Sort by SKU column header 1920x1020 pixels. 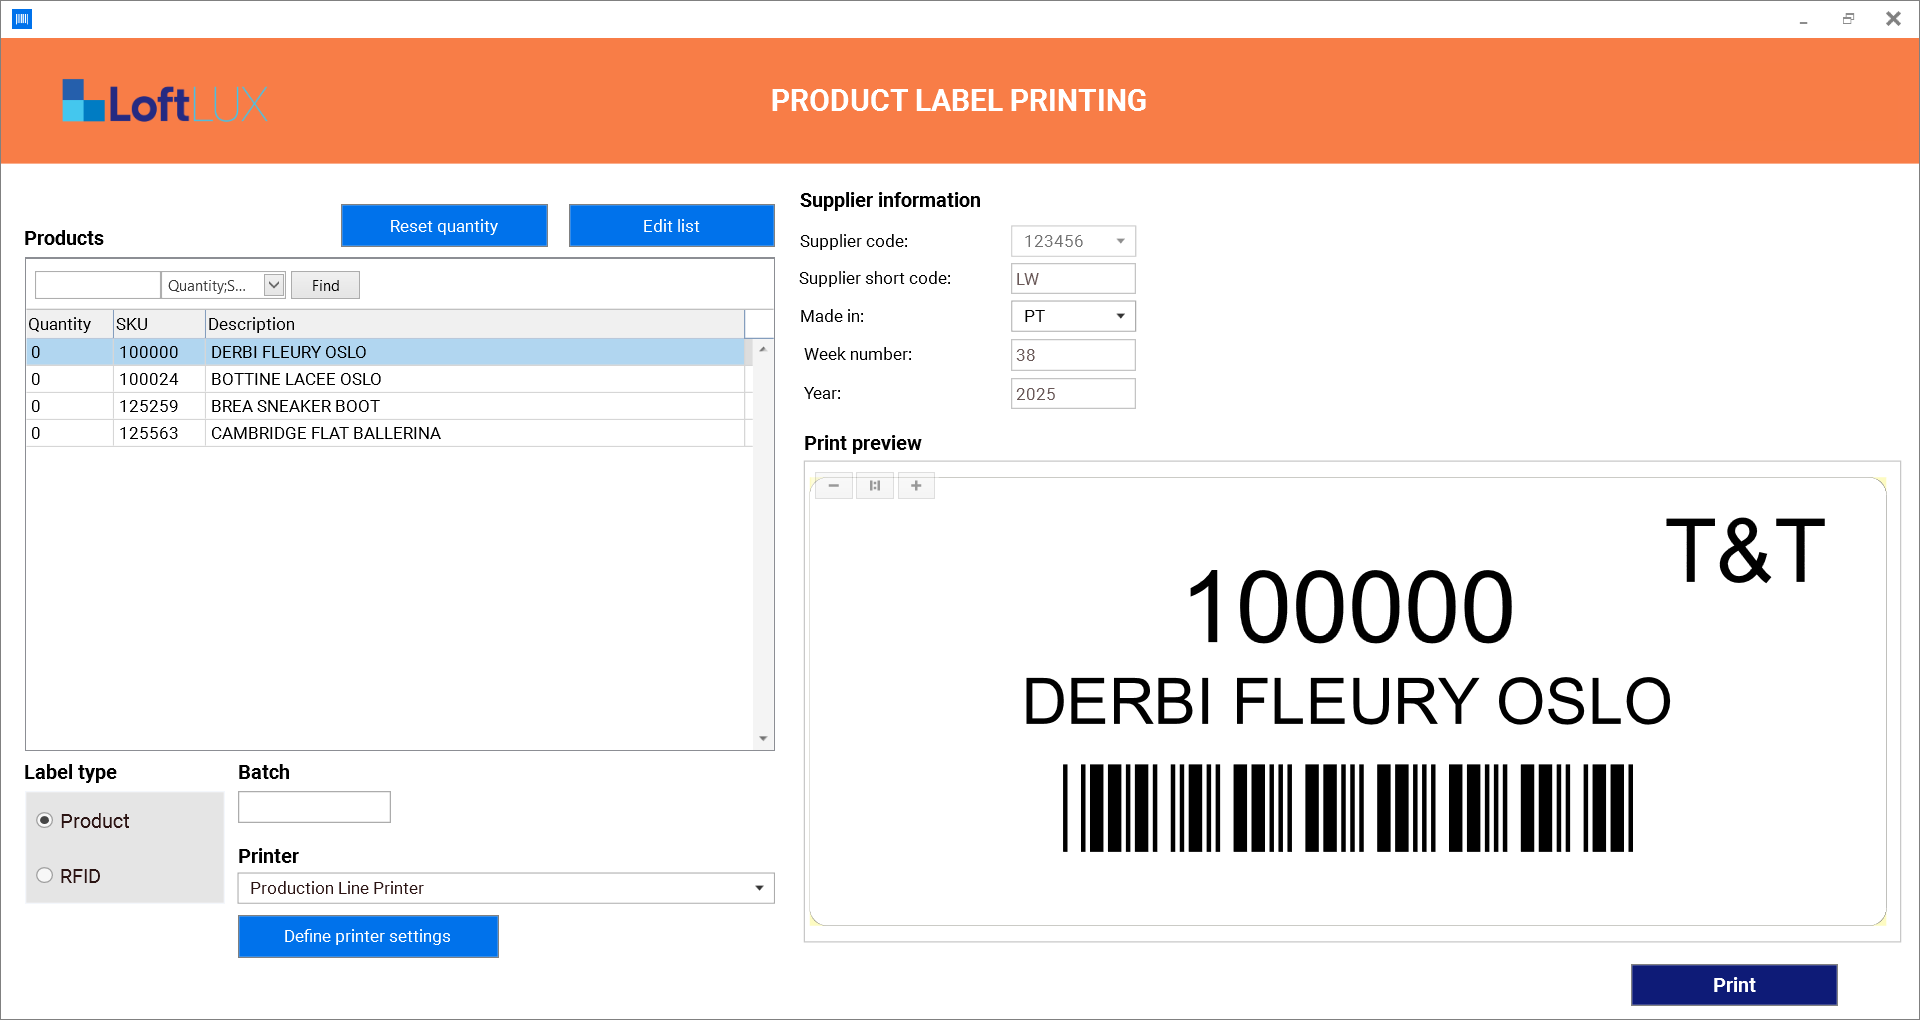click(x=159, y=324)
